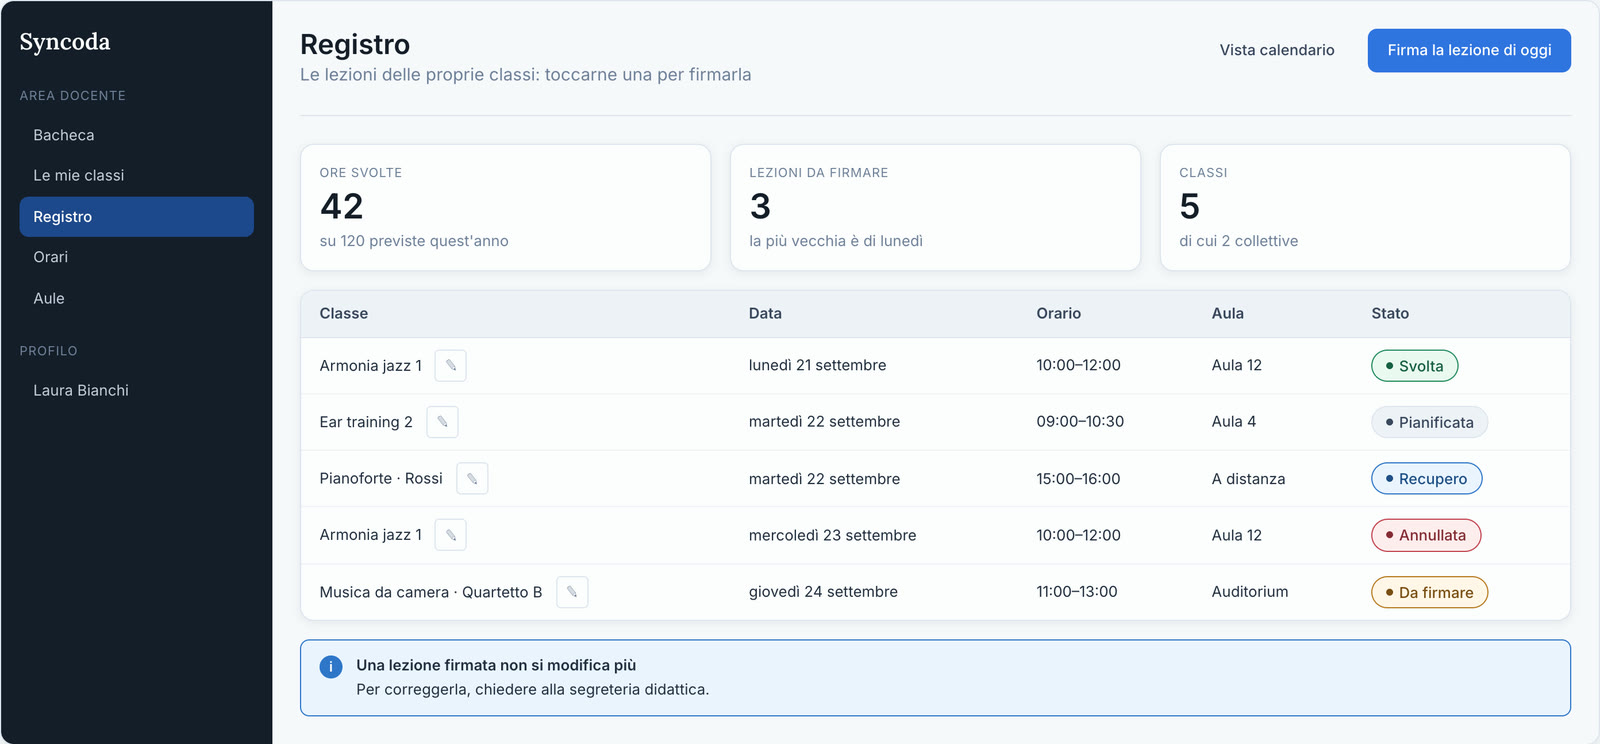Click the Annullata status badge

(1426, 535)
